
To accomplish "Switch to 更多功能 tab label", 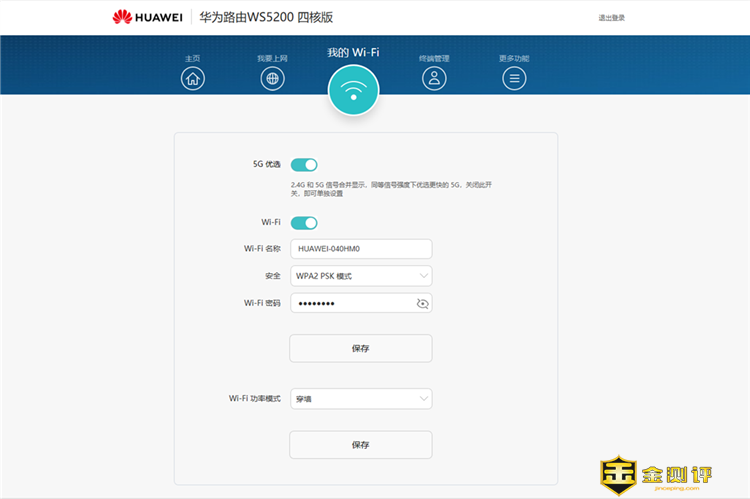I will 514,58.
